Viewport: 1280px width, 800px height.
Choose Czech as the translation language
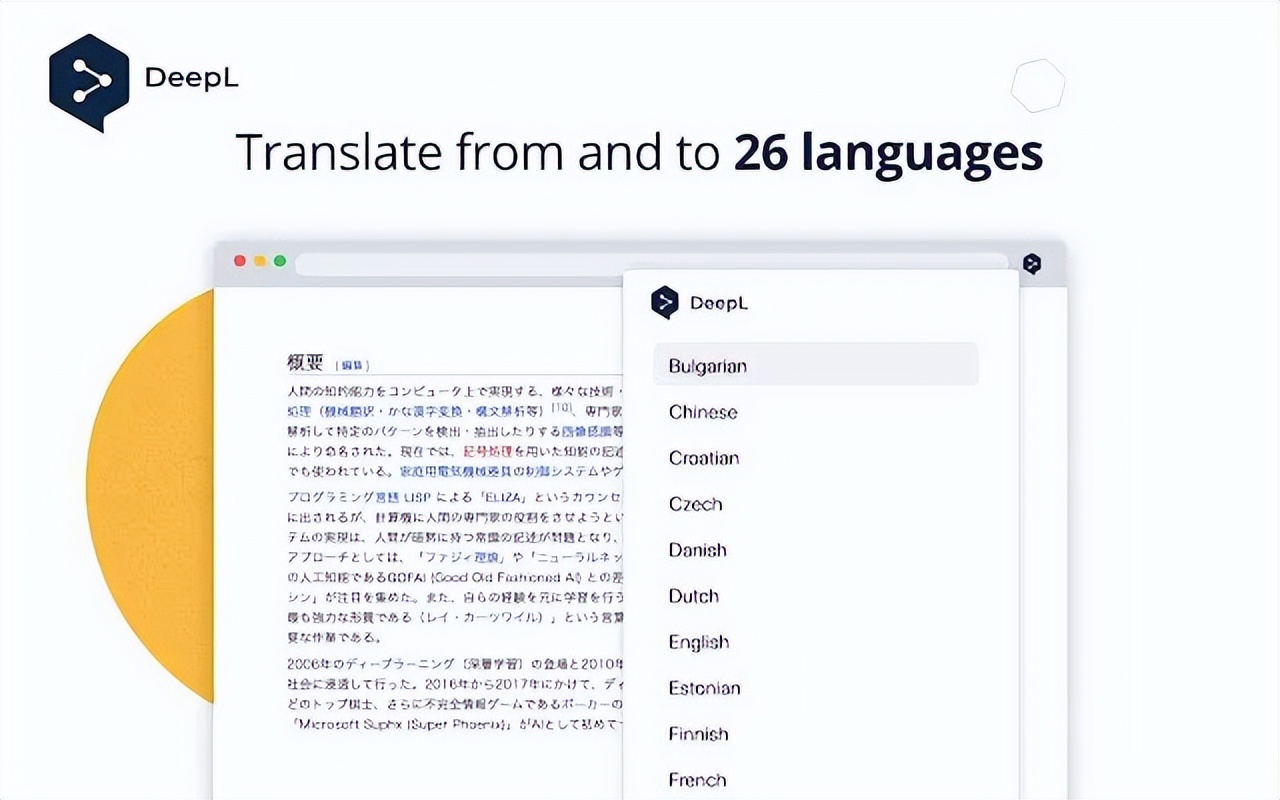[695, 504]
